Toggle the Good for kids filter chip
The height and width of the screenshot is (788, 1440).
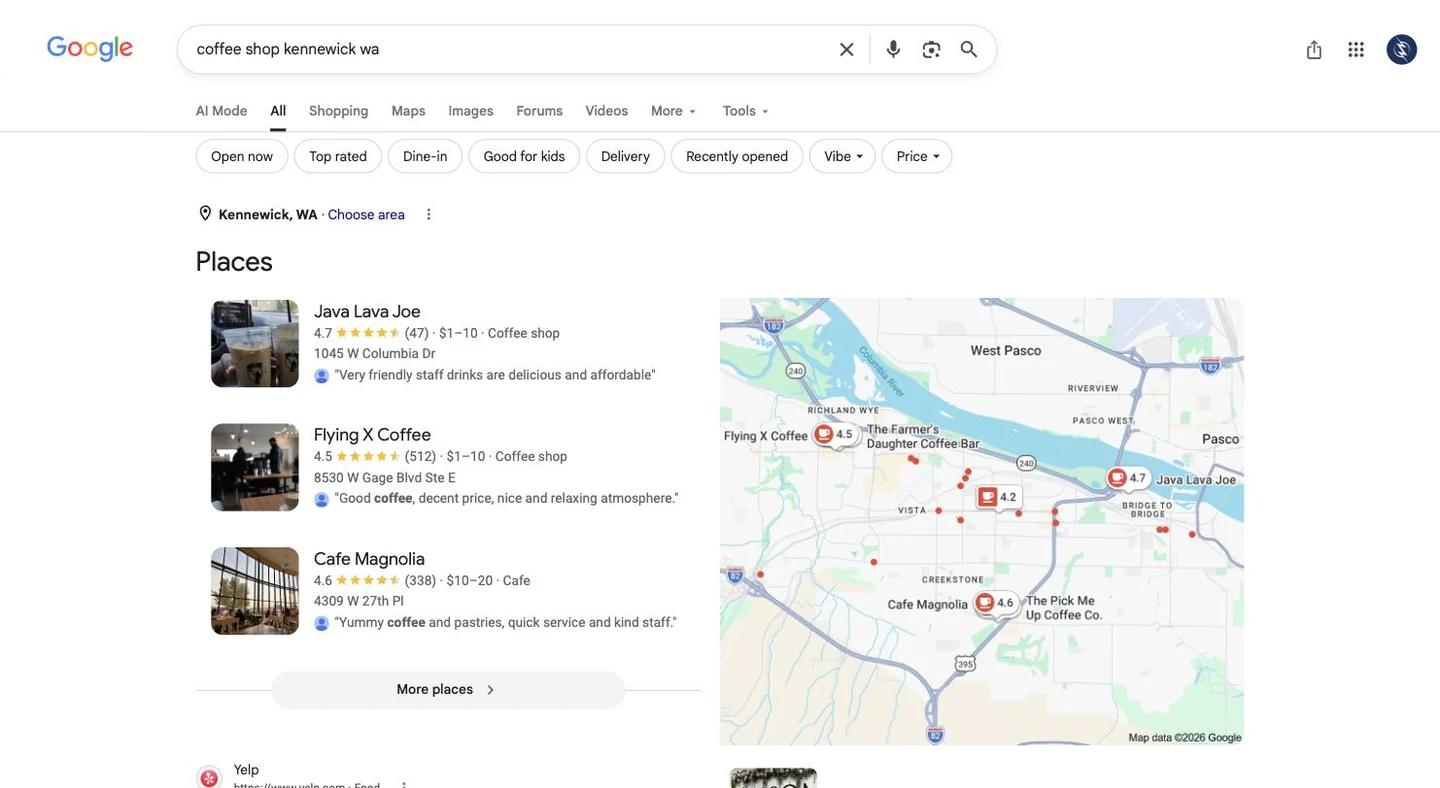click(x=524, y=156)
